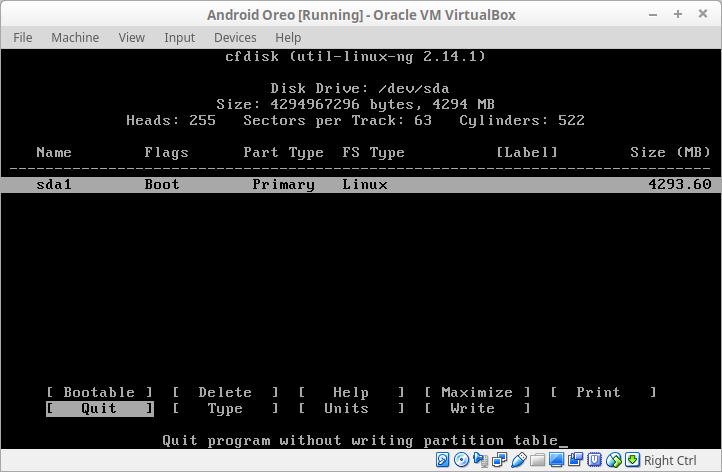
Task: Click the Boot flag of sda1
Action: point(162,185)
